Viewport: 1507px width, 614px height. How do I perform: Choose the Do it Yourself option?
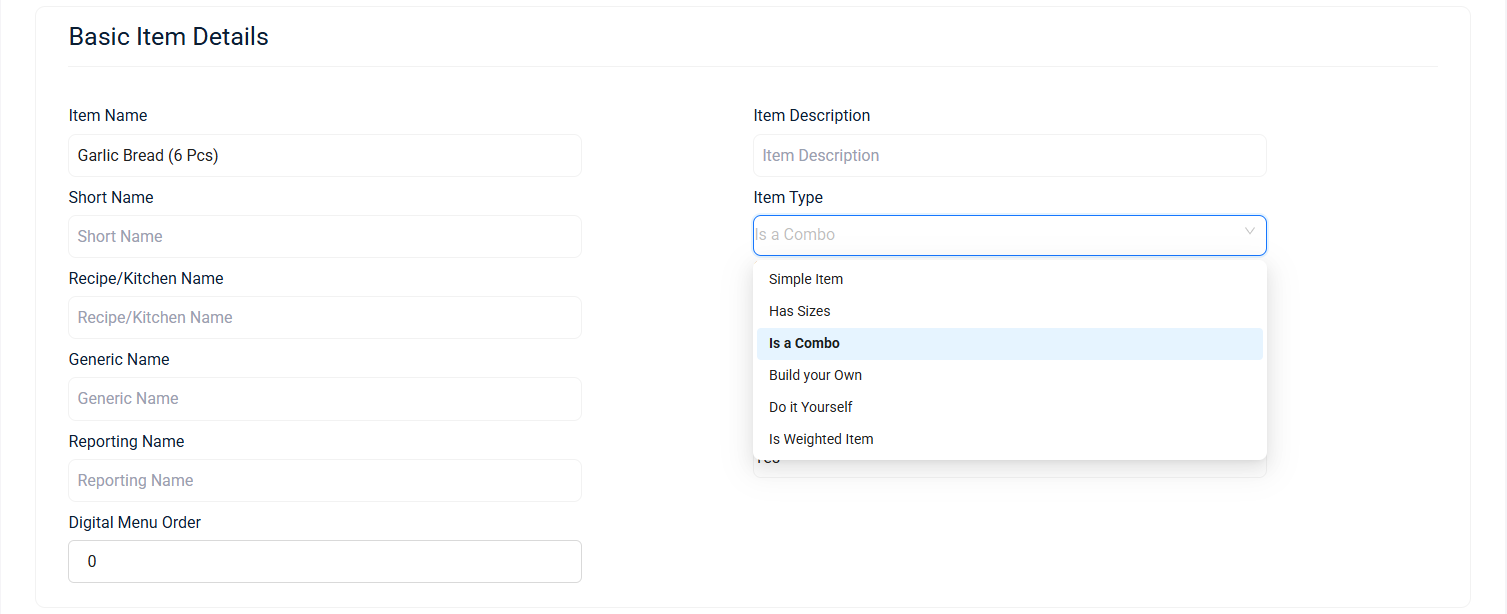[811, 408]
